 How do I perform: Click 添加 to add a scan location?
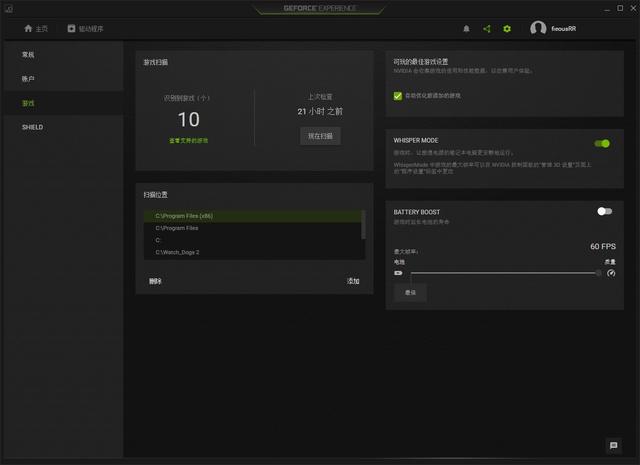coord(353,281)
